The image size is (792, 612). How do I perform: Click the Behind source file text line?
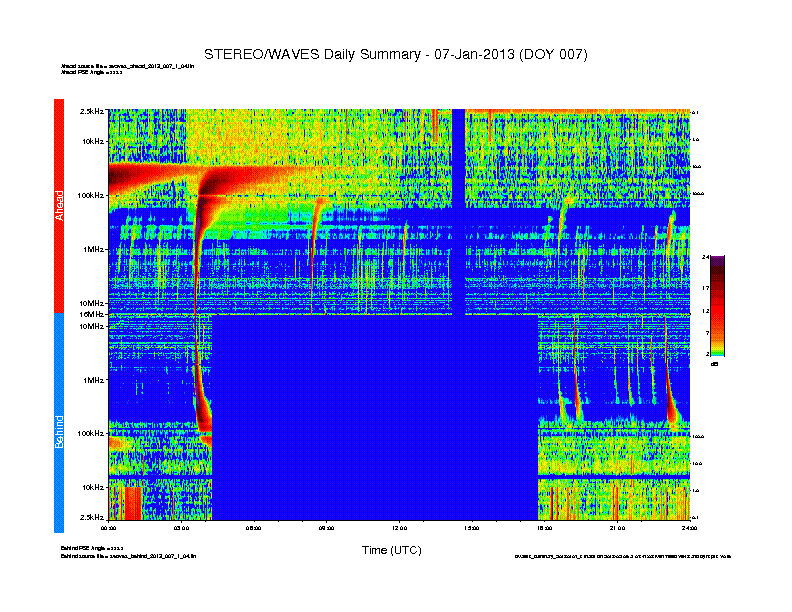coord(128,556)
